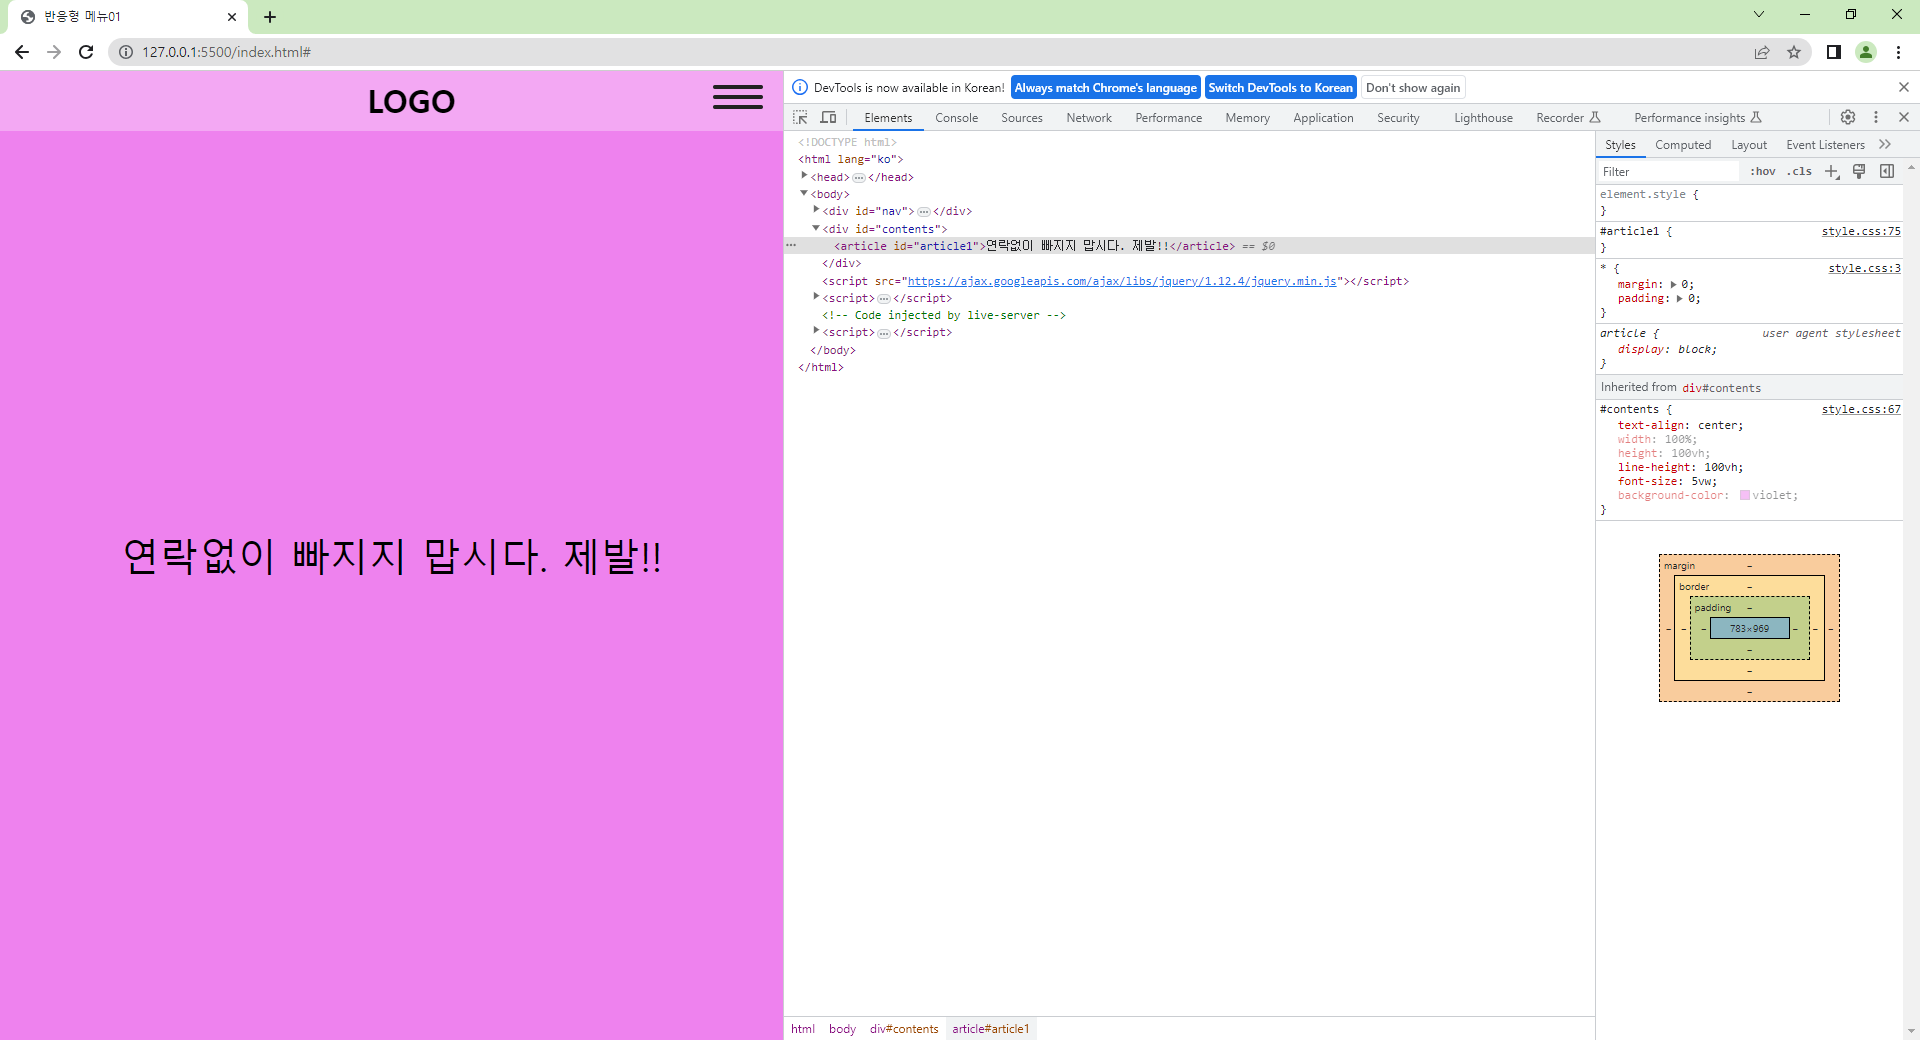The width and height of the screenshot is (1920, 1040).
Task: Collapse the body element node
Action: 804,193
